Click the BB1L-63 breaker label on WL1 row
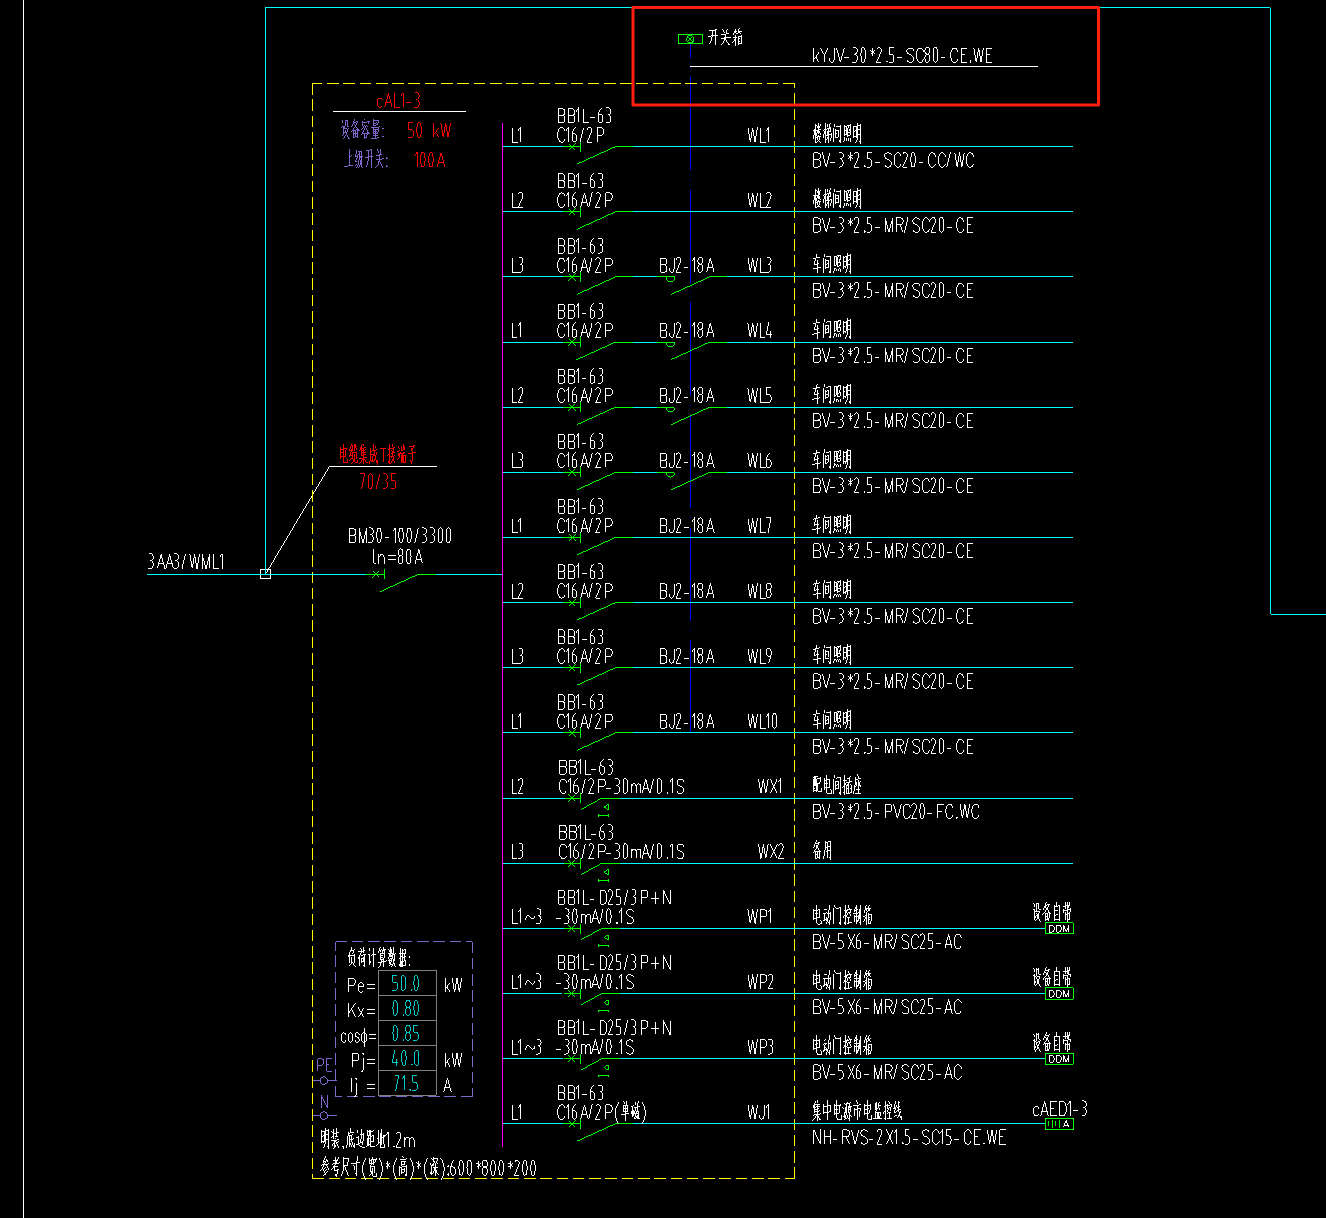This screenshot has height=1218, width=1326. coord(584,117)
